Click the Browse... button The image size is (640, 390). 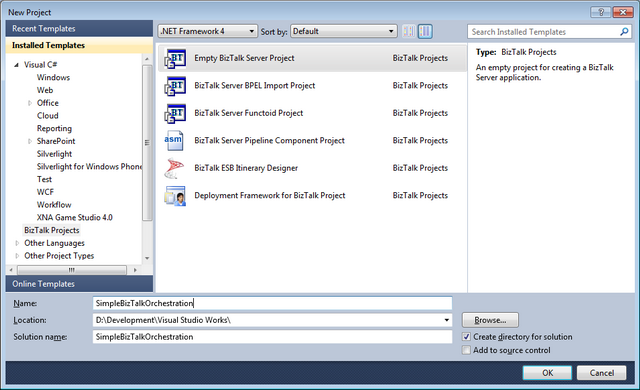tap(490, 320)
